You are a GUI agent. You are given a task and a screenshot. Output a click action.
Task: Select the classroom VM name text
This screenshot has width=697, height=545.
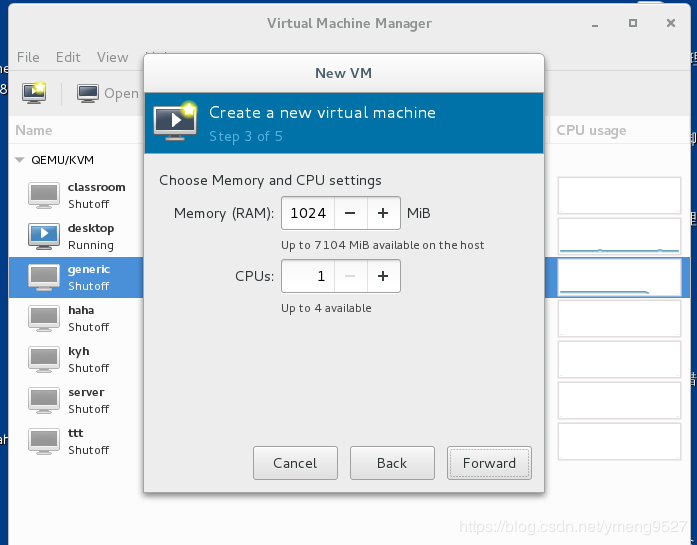[96, 187]
